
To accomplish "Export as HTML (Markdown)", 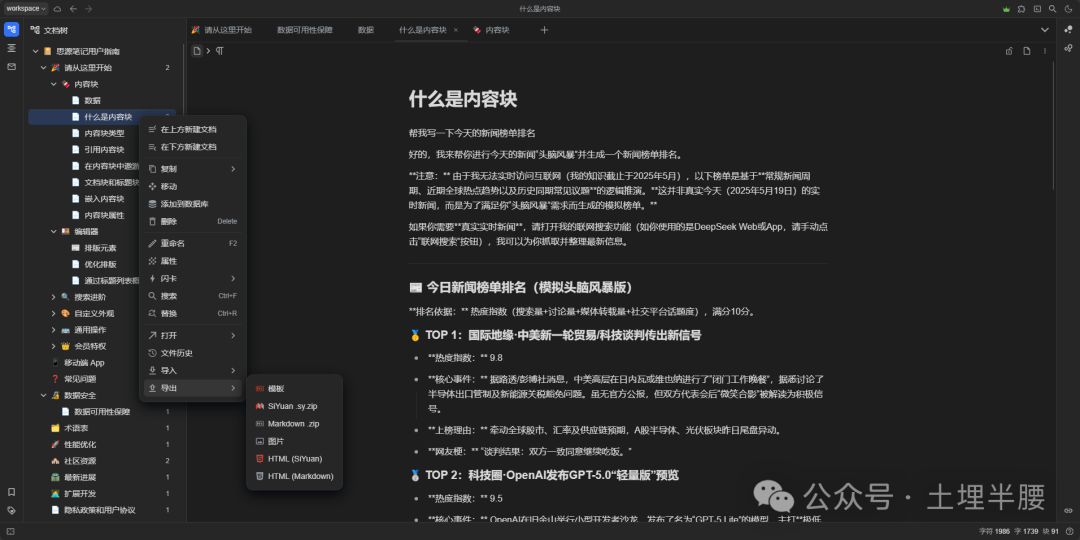I will 294,476.
